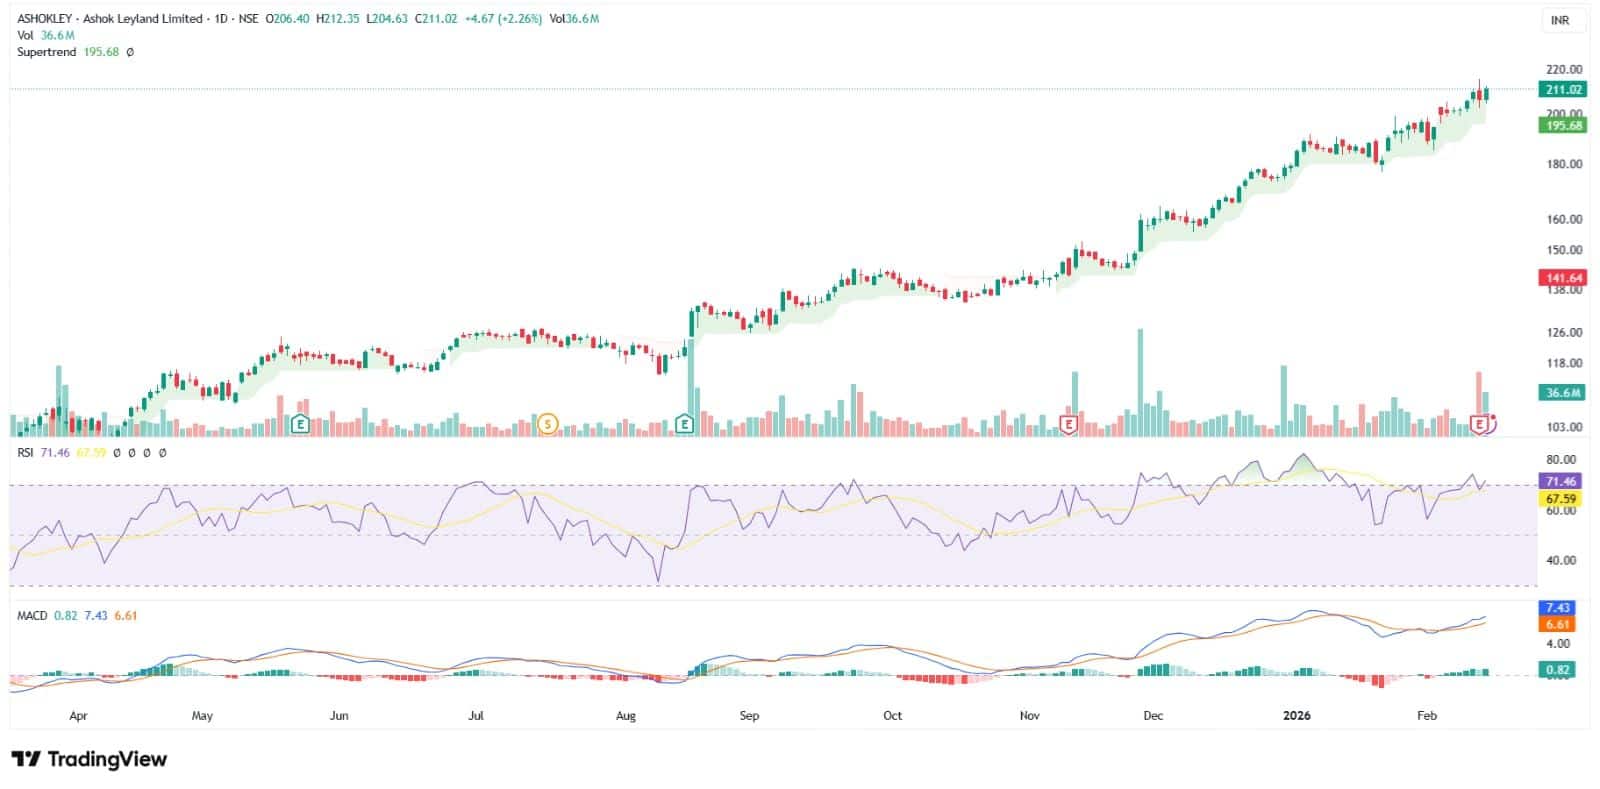Click the green 0.82 histogram axis label

[1558, 670]
